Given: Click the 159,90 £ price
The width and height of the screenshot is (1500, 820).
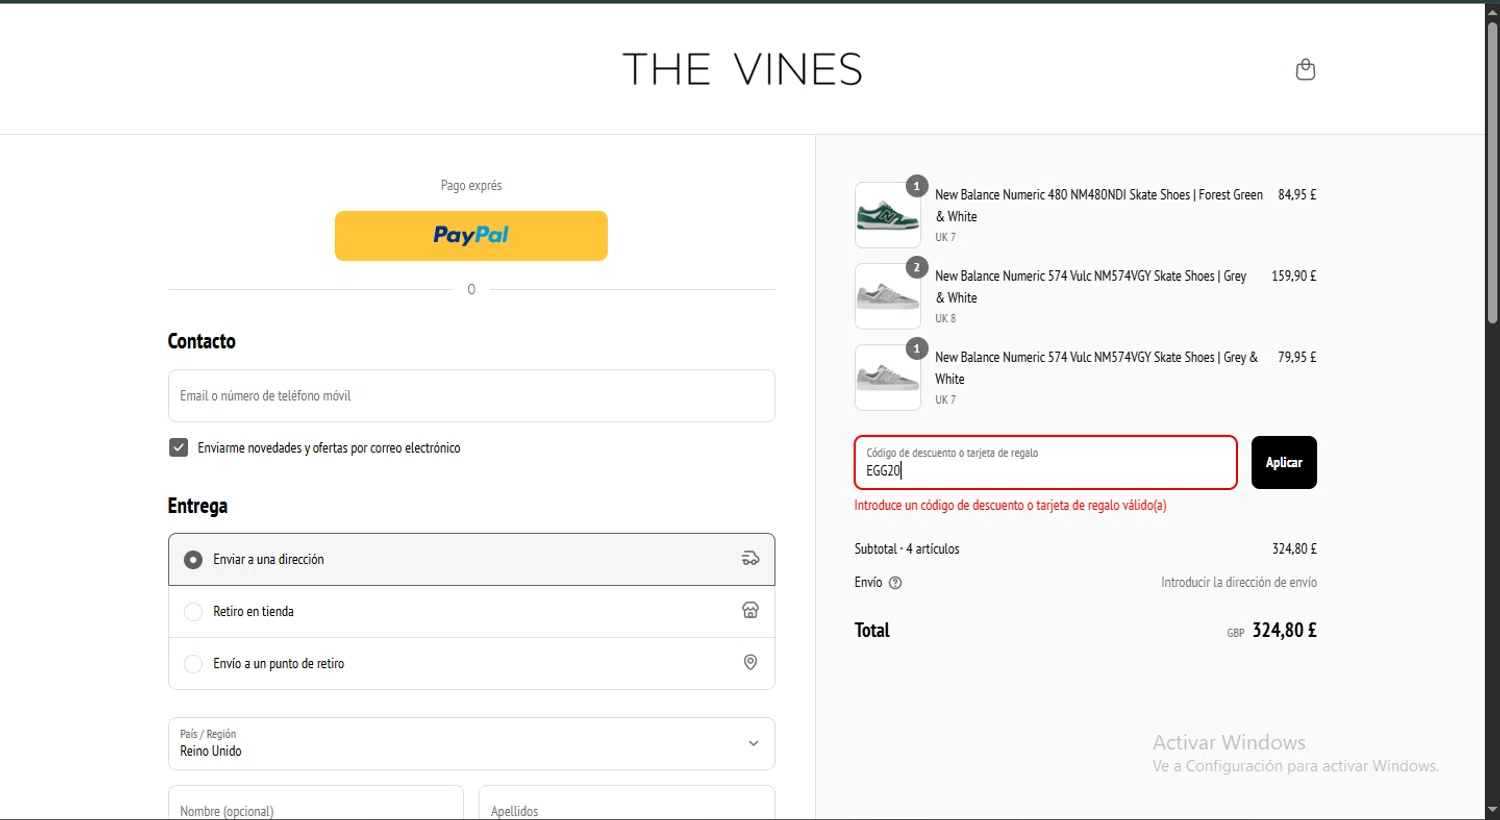Looking at the screenshot, I should pyautogui.click(x=1294, y=276).
